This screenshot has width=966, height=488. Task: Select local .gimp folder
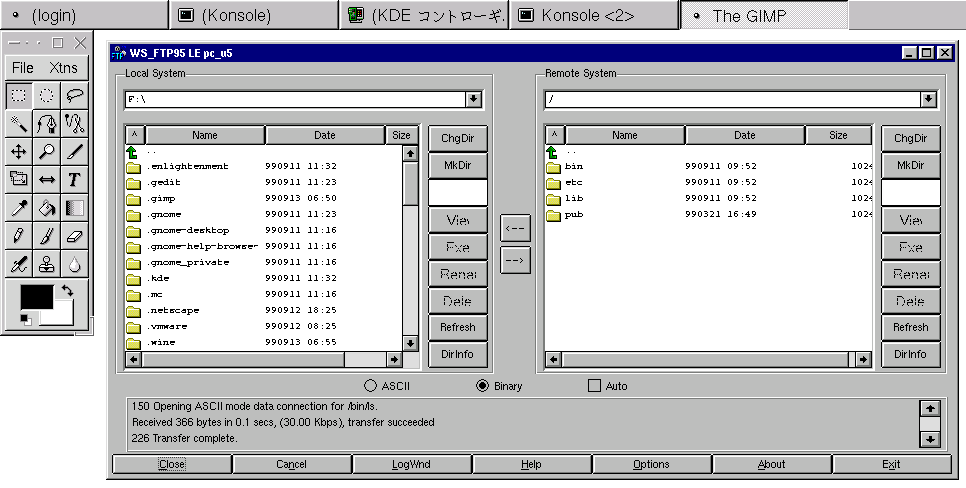coord(161,198)
